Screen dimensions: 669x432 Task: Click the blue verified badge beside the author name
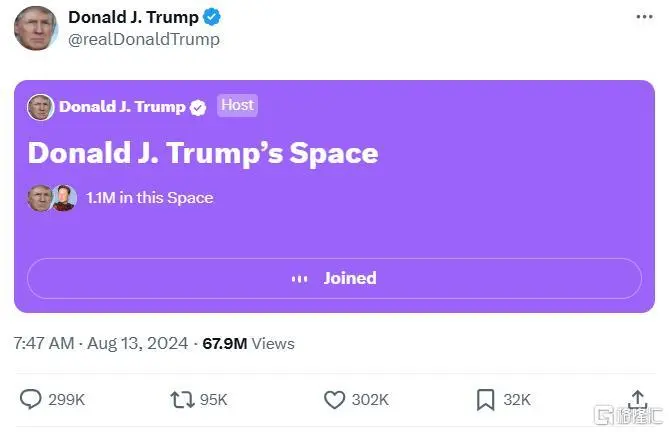pos(212,17)
